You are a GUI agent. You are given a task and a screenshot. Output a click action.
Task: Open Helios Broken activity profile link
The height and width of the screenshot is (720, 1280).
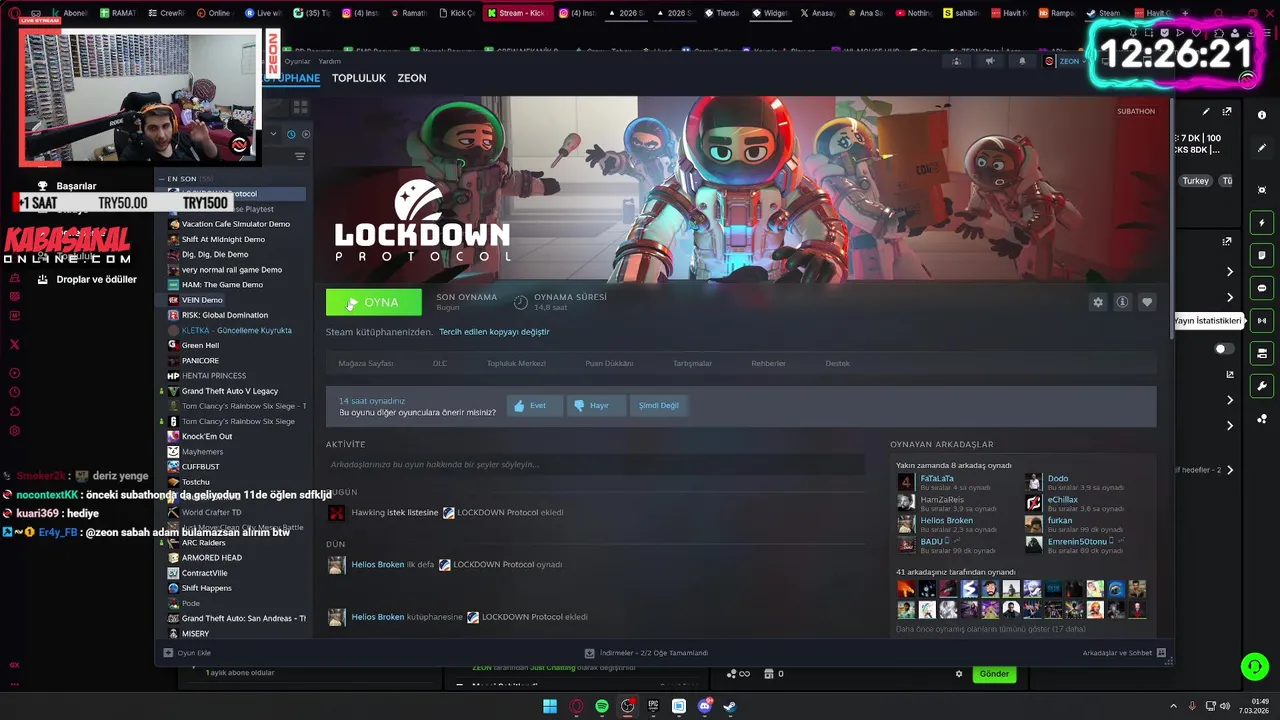point(378,565)
